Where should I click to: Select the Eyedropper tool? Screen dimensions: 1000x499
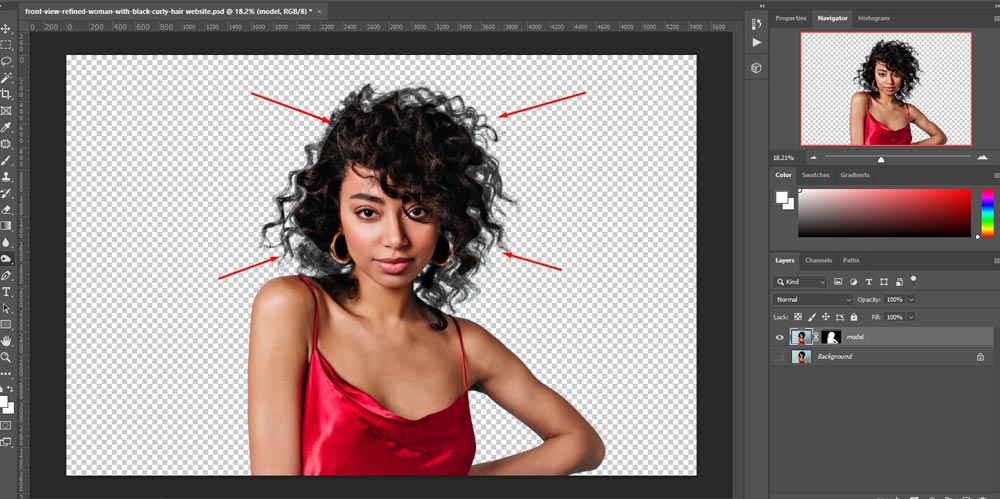6,128
